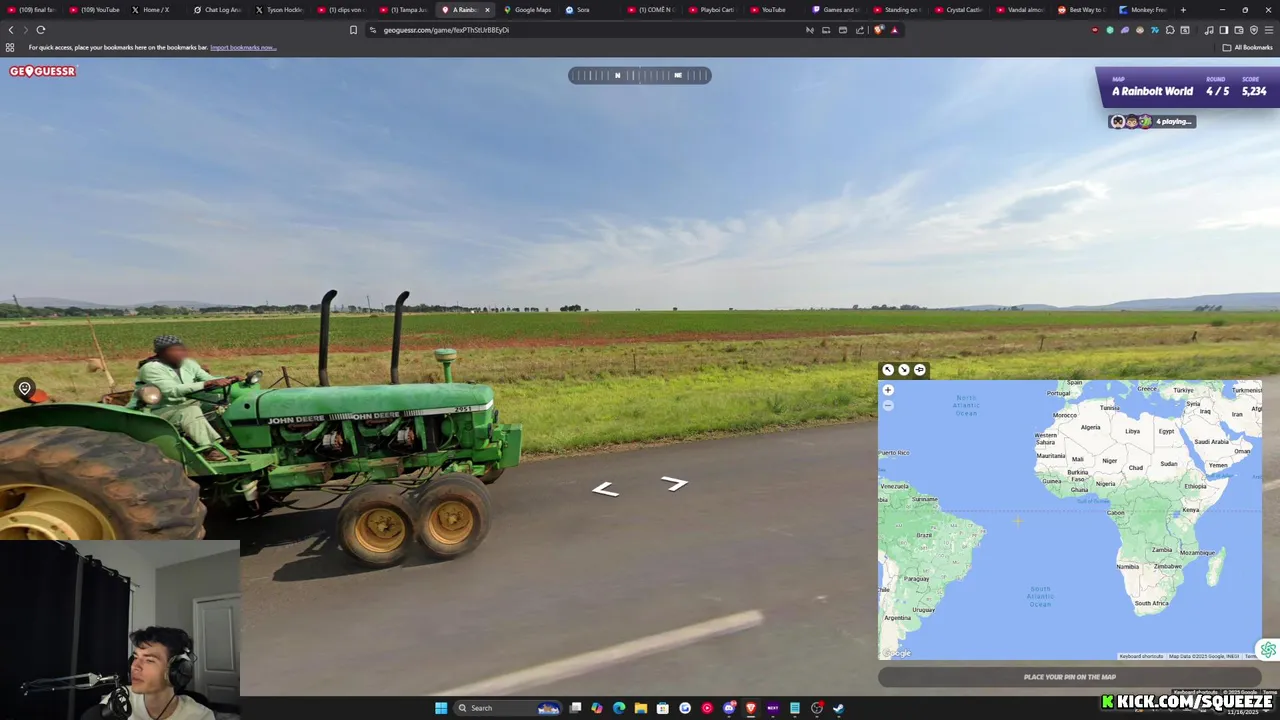Click the compass bar at the top

(640, 75)
